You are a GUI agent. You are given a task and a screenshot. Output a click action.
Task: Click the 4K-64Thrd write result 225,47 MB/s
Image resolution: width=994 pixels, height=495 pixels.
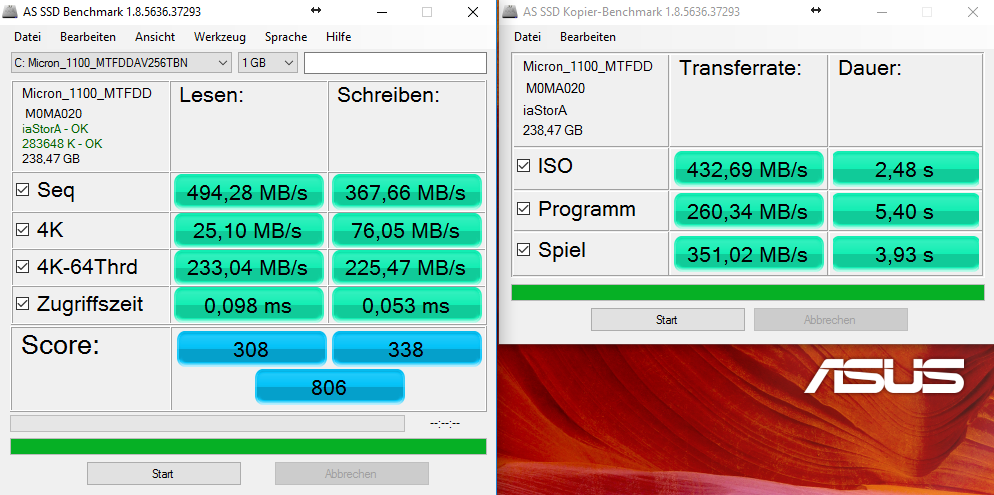pyautogui.click(x=406, y=267)
